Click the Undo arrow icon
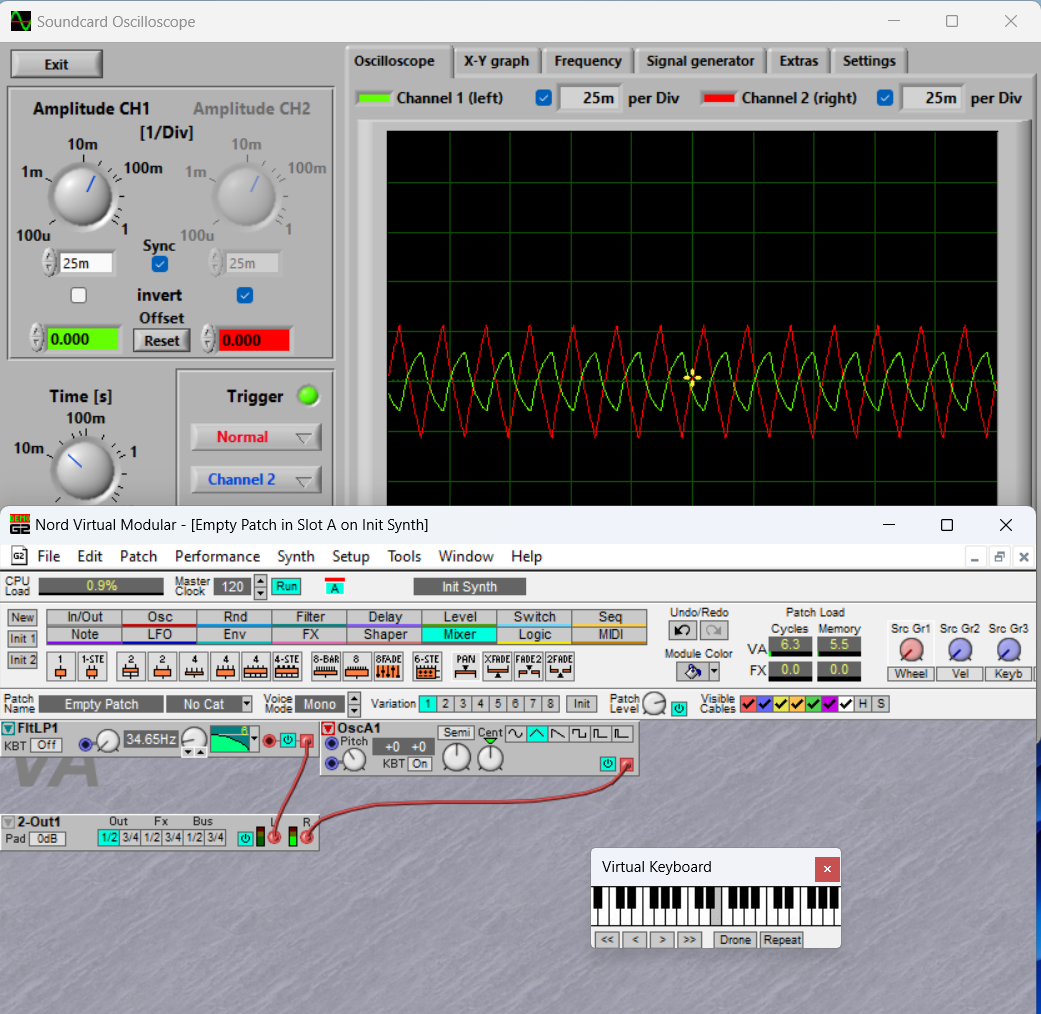The width and height of the screenshot is (1041, 1014). (682, 630)
